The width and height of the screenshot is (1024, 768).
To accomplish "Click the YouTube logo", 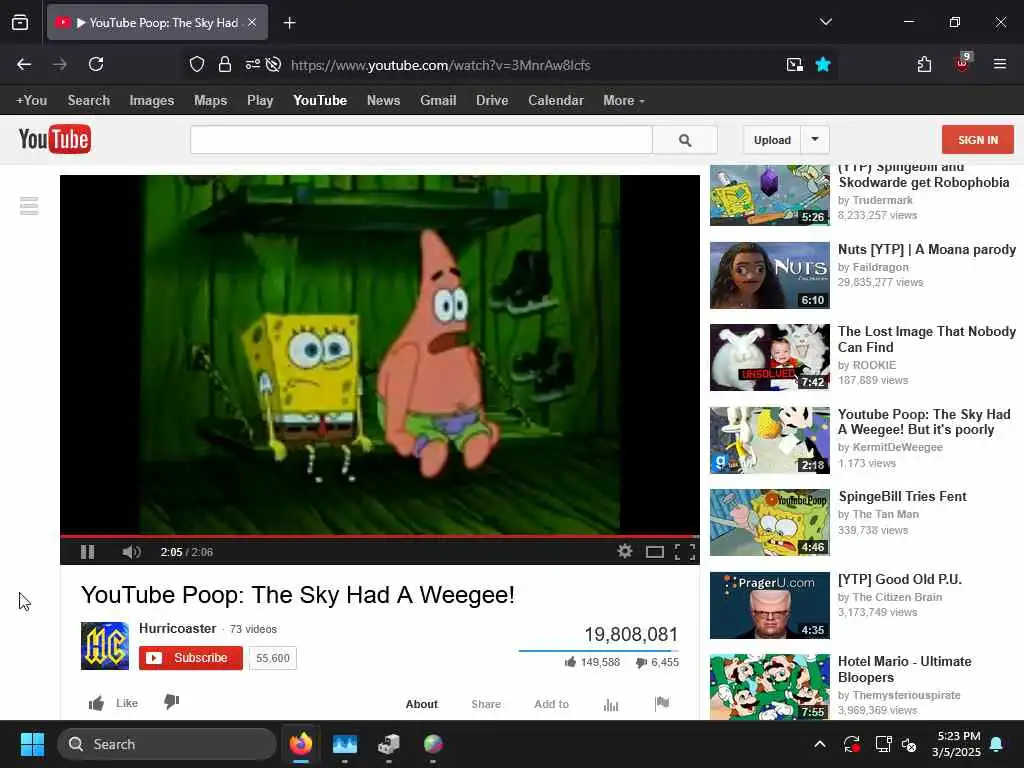I will [55, 139].
